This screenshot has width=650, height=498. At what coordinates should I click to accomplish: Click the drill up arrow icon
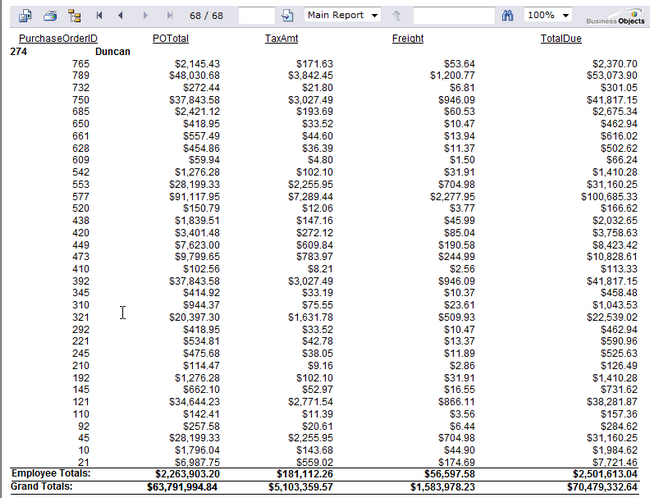pyautogui.click(x=397, y=16)
